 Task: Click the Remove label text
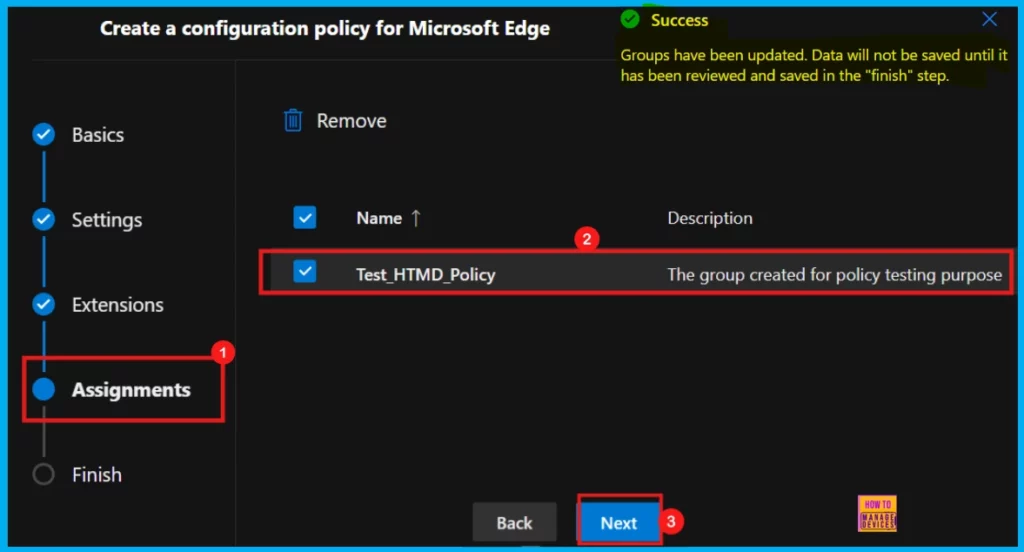click(351, 121)
